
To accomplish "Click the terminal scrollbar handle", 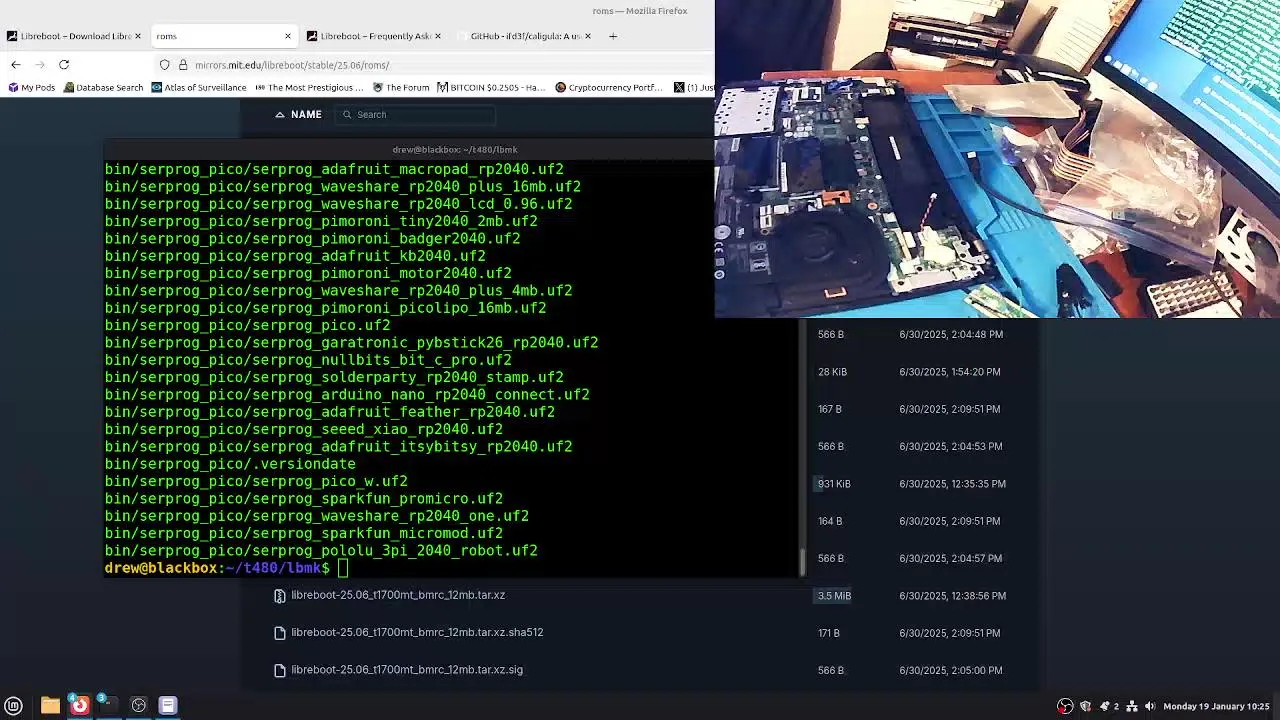I will pyautogui.click(x=801, y=563).
